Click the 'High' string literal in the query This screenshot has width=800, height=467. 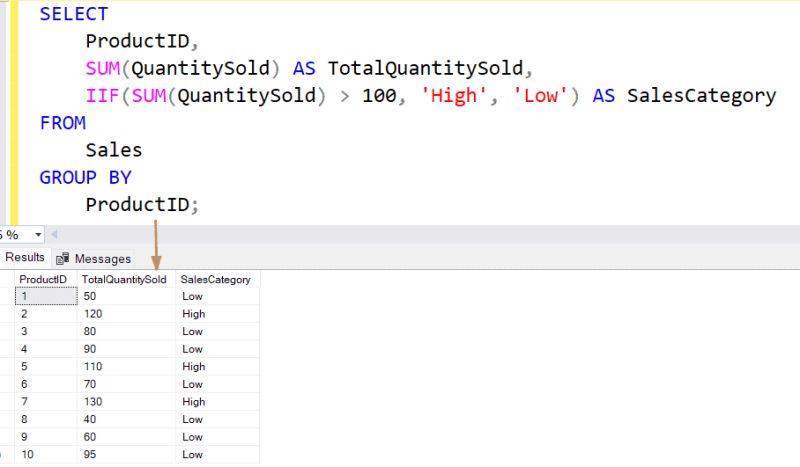click(x=454, y=95)
